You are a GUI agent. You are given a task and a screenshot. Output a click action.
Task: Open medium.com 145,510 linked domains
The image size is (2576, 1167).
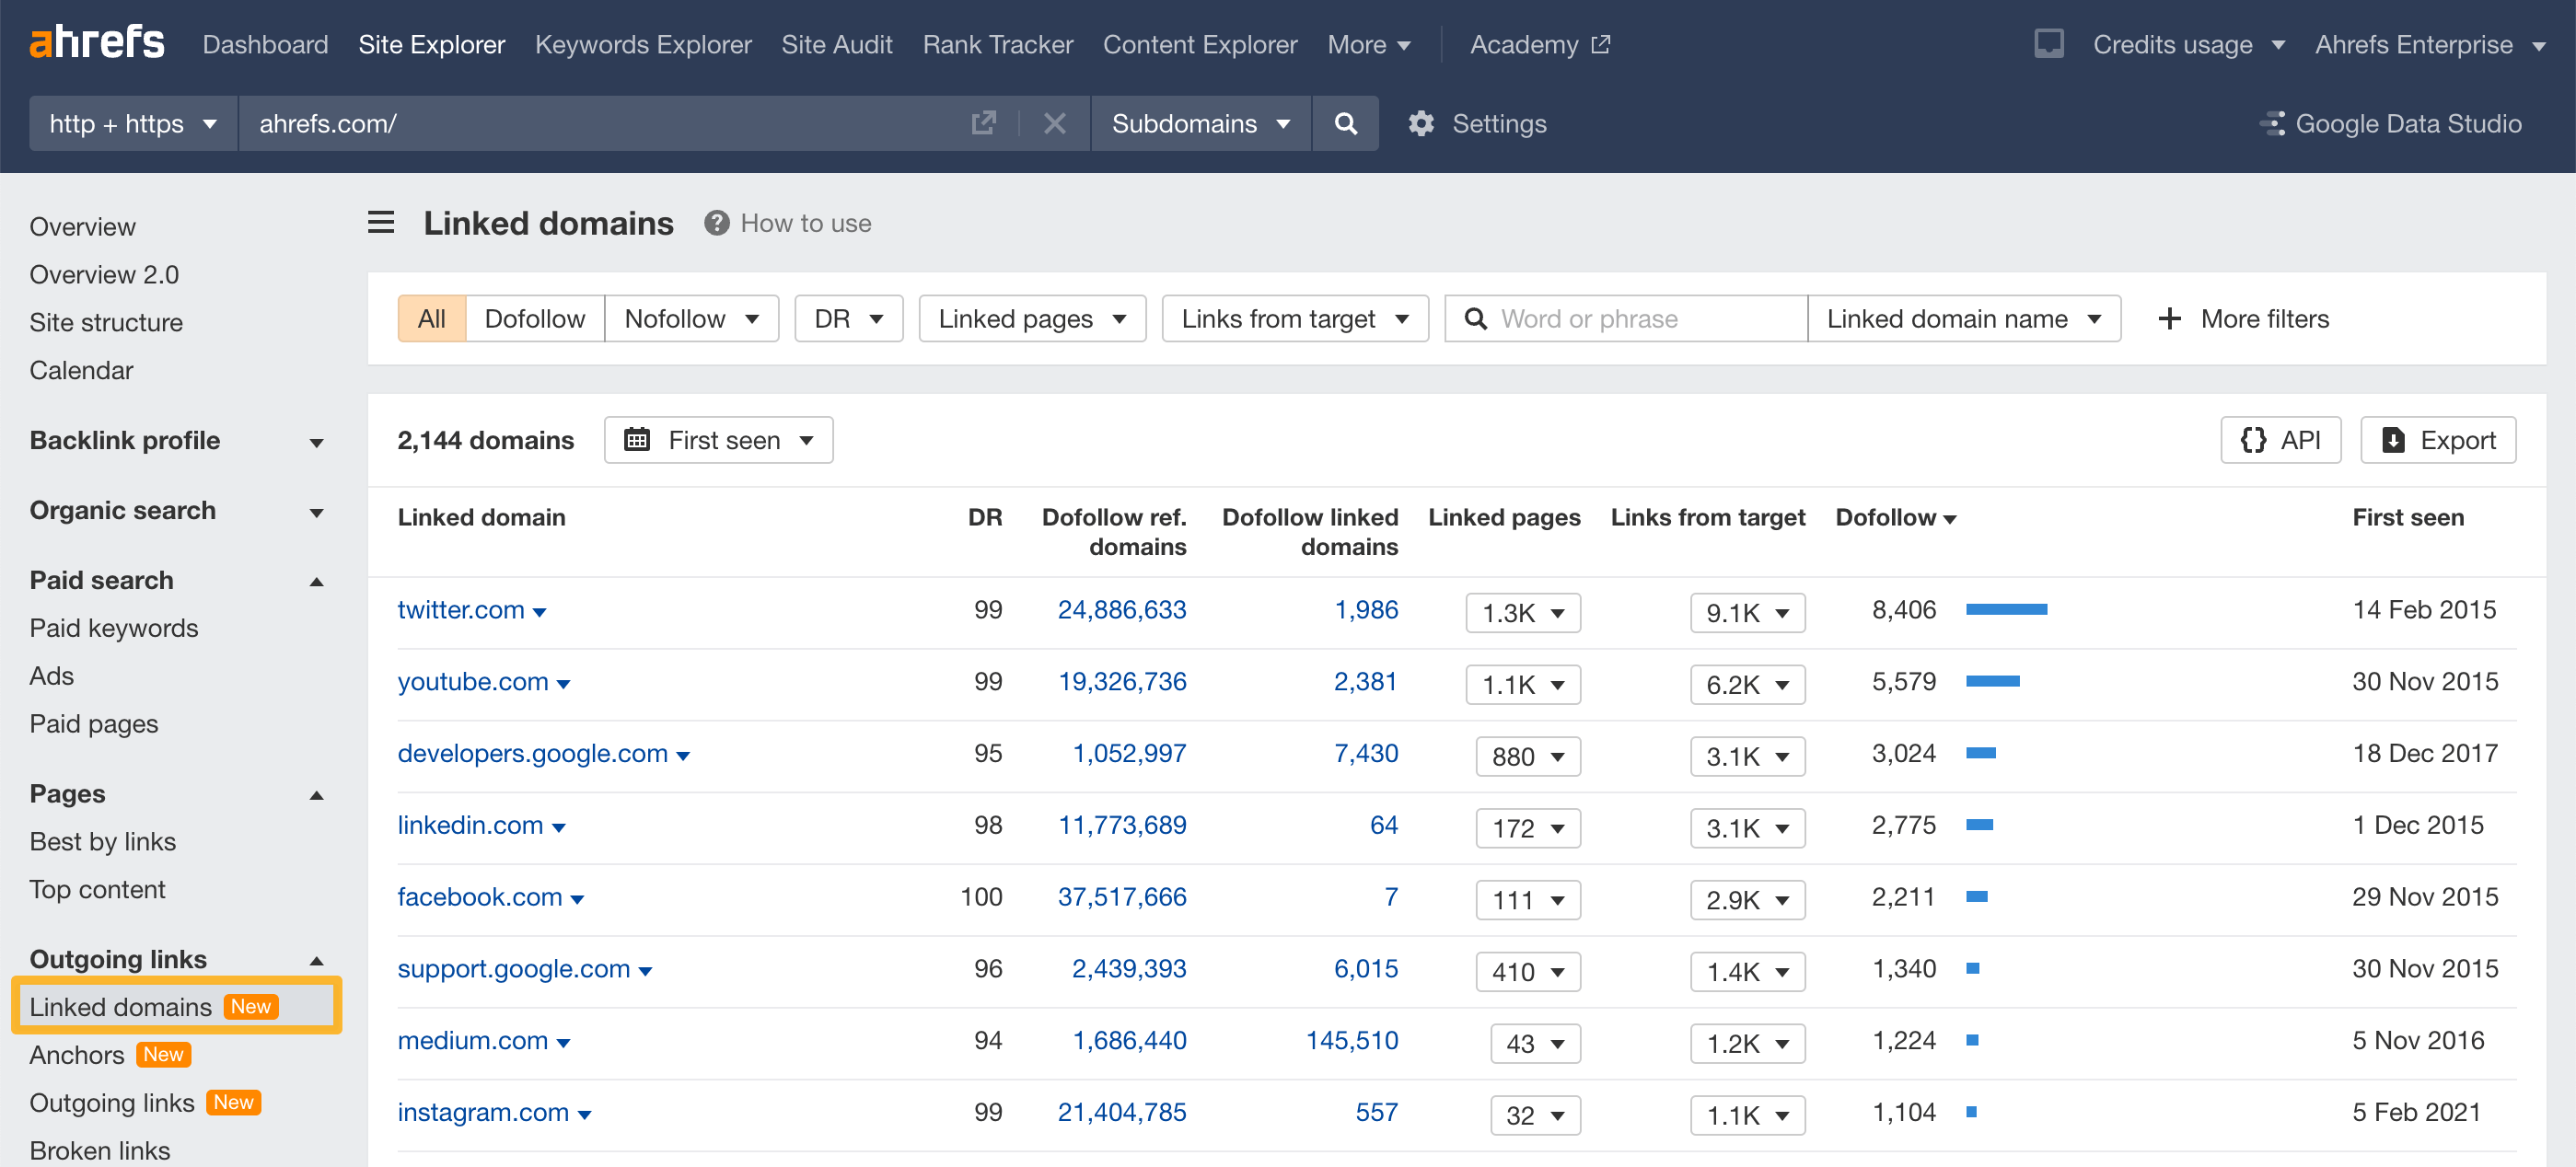coord(1352,1040)
